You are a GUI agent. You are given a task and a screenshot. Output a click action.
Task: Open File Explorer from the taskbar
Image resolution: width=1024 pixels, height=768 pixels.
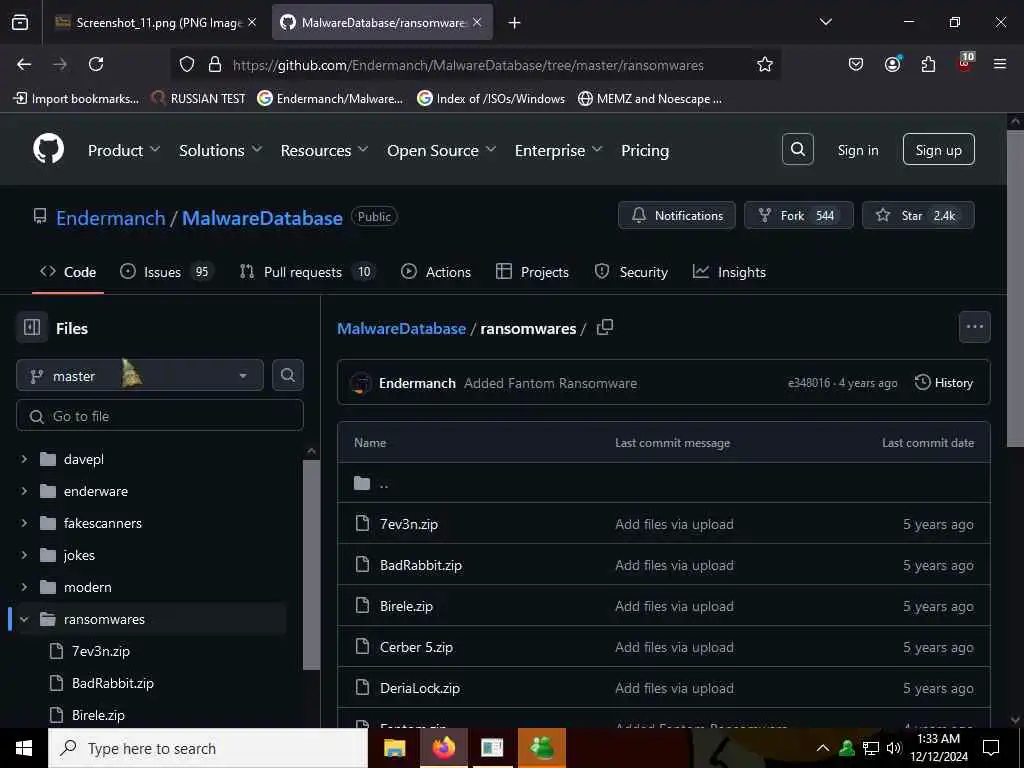point(394,748)
